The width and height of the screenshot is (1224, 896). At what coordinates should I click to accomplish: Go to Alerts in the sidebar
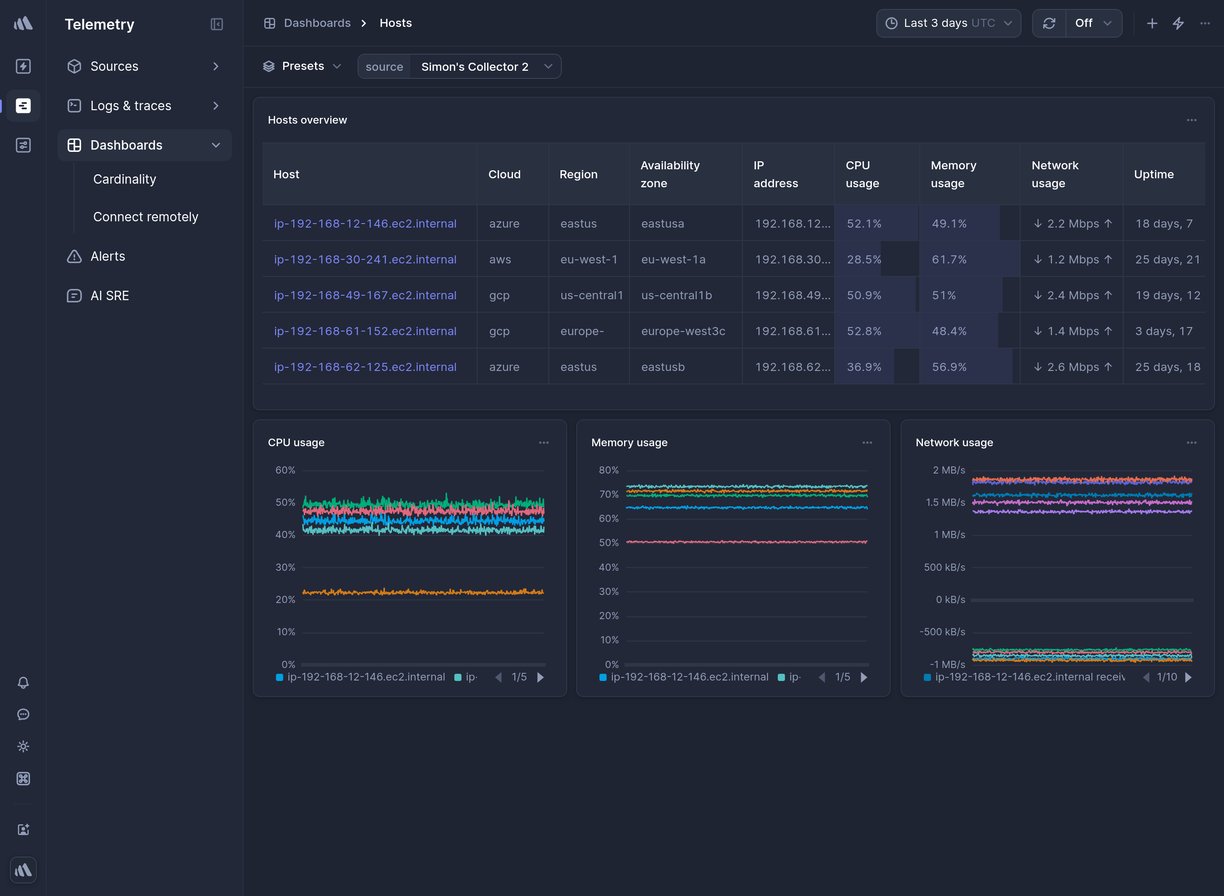point(108,256)
